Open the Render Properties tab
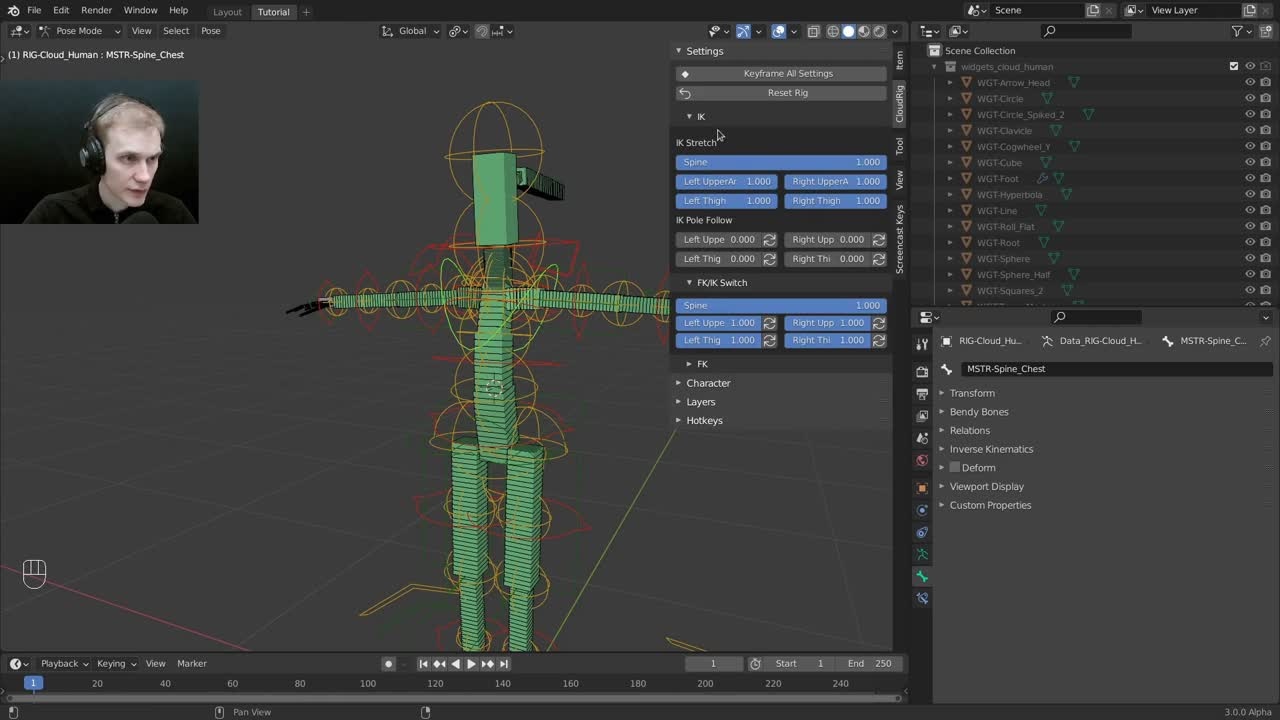 [x=922, y=371]
